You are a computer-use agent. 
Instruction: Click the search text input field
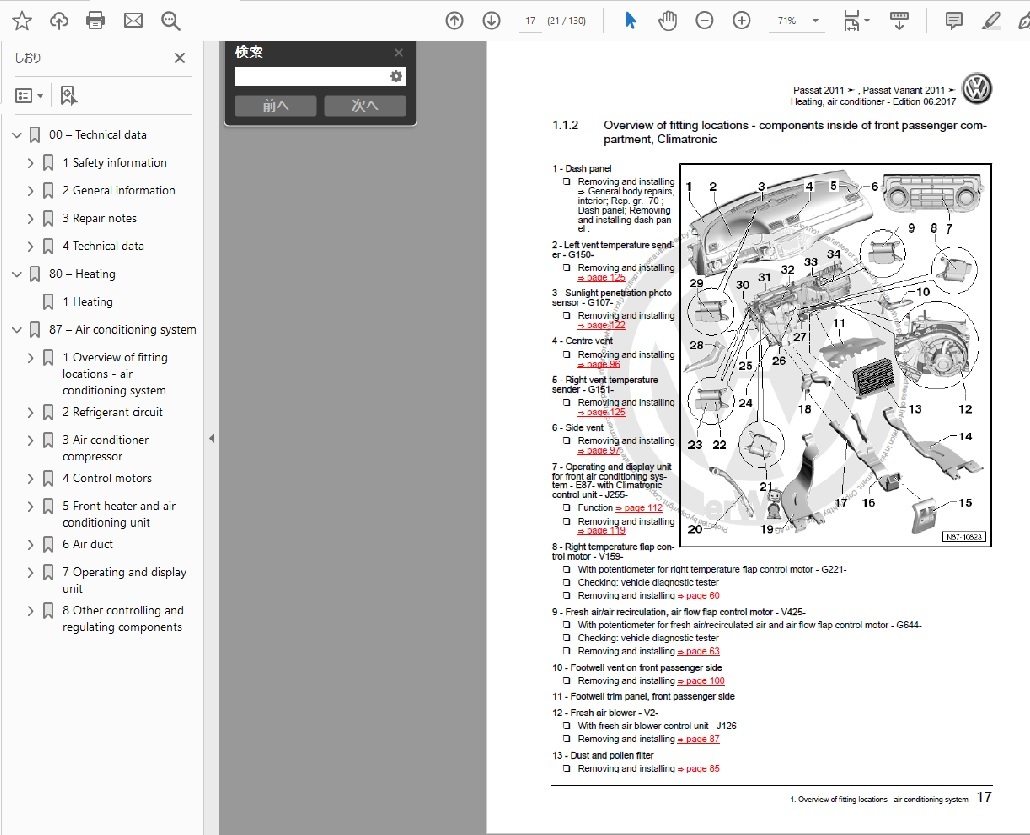click(x=310, y=77)
